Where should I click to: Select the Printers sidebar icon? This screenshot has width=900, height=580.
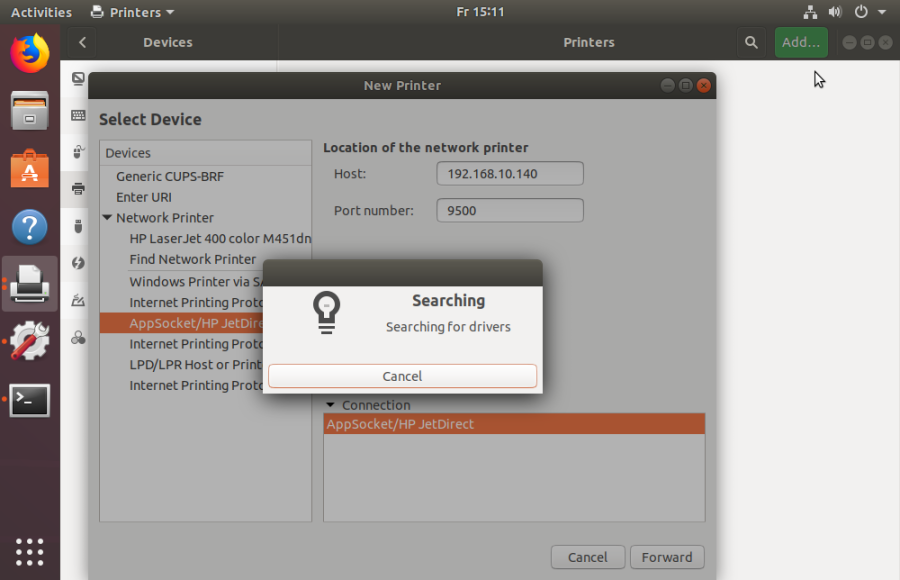(x=77, y=189)
